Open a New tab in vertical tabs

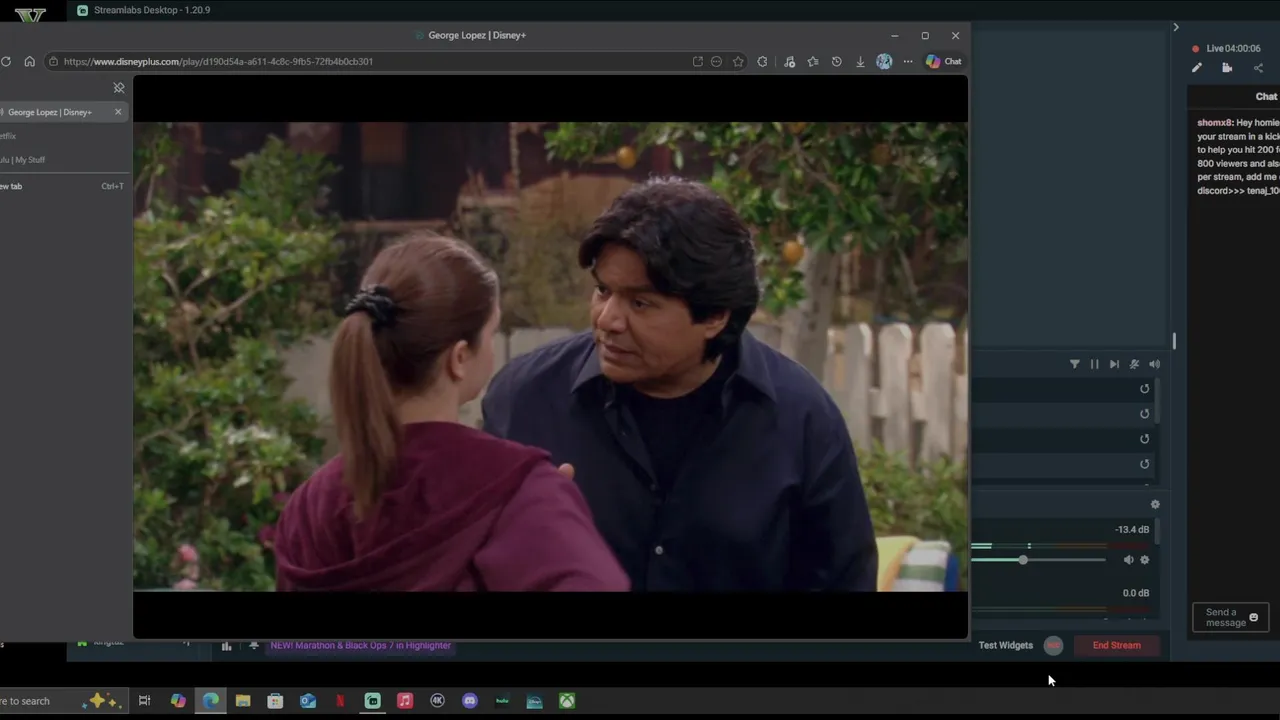(62, 186)
